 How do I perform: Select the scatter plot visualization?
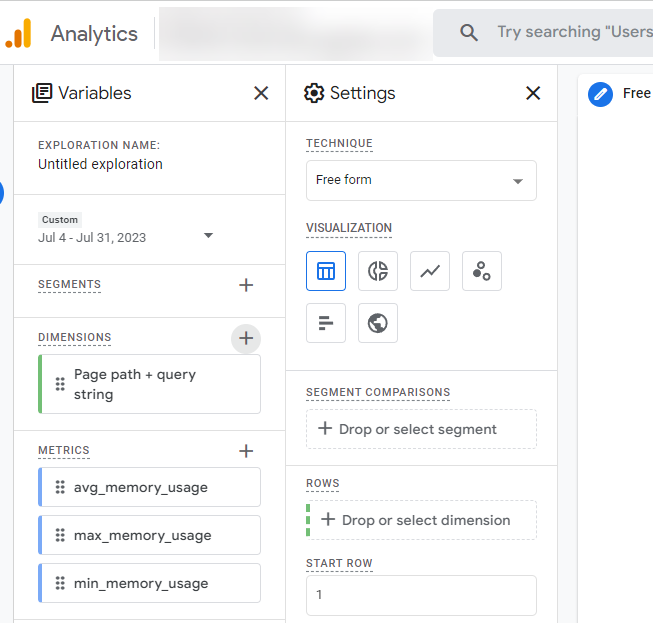[x=482, y=271]
